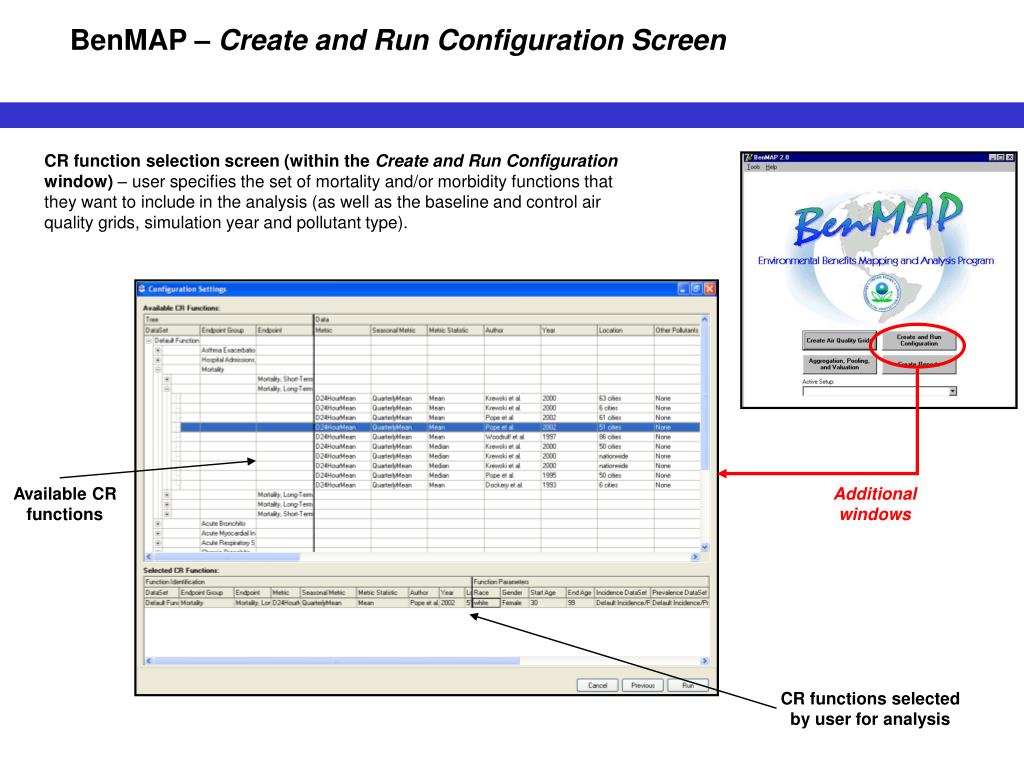Click the Create Air Quality Grid button
The width and height of the screenshot is (1024, 768).
(x=839, y=340)
